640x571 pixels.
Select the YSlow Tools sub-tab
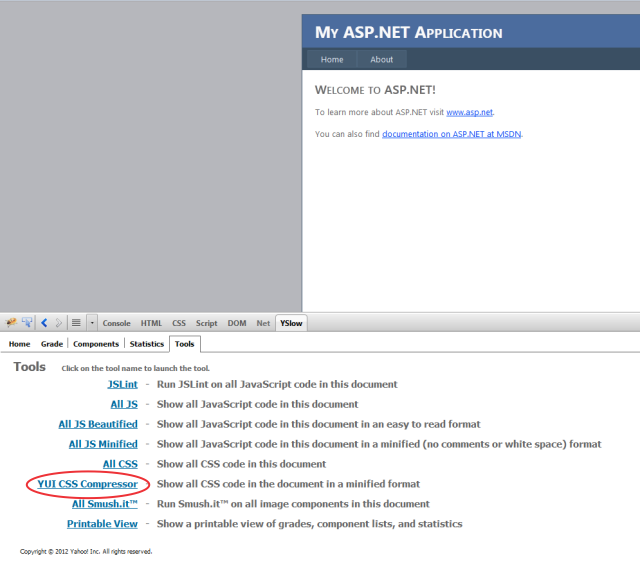coord(184,344)
